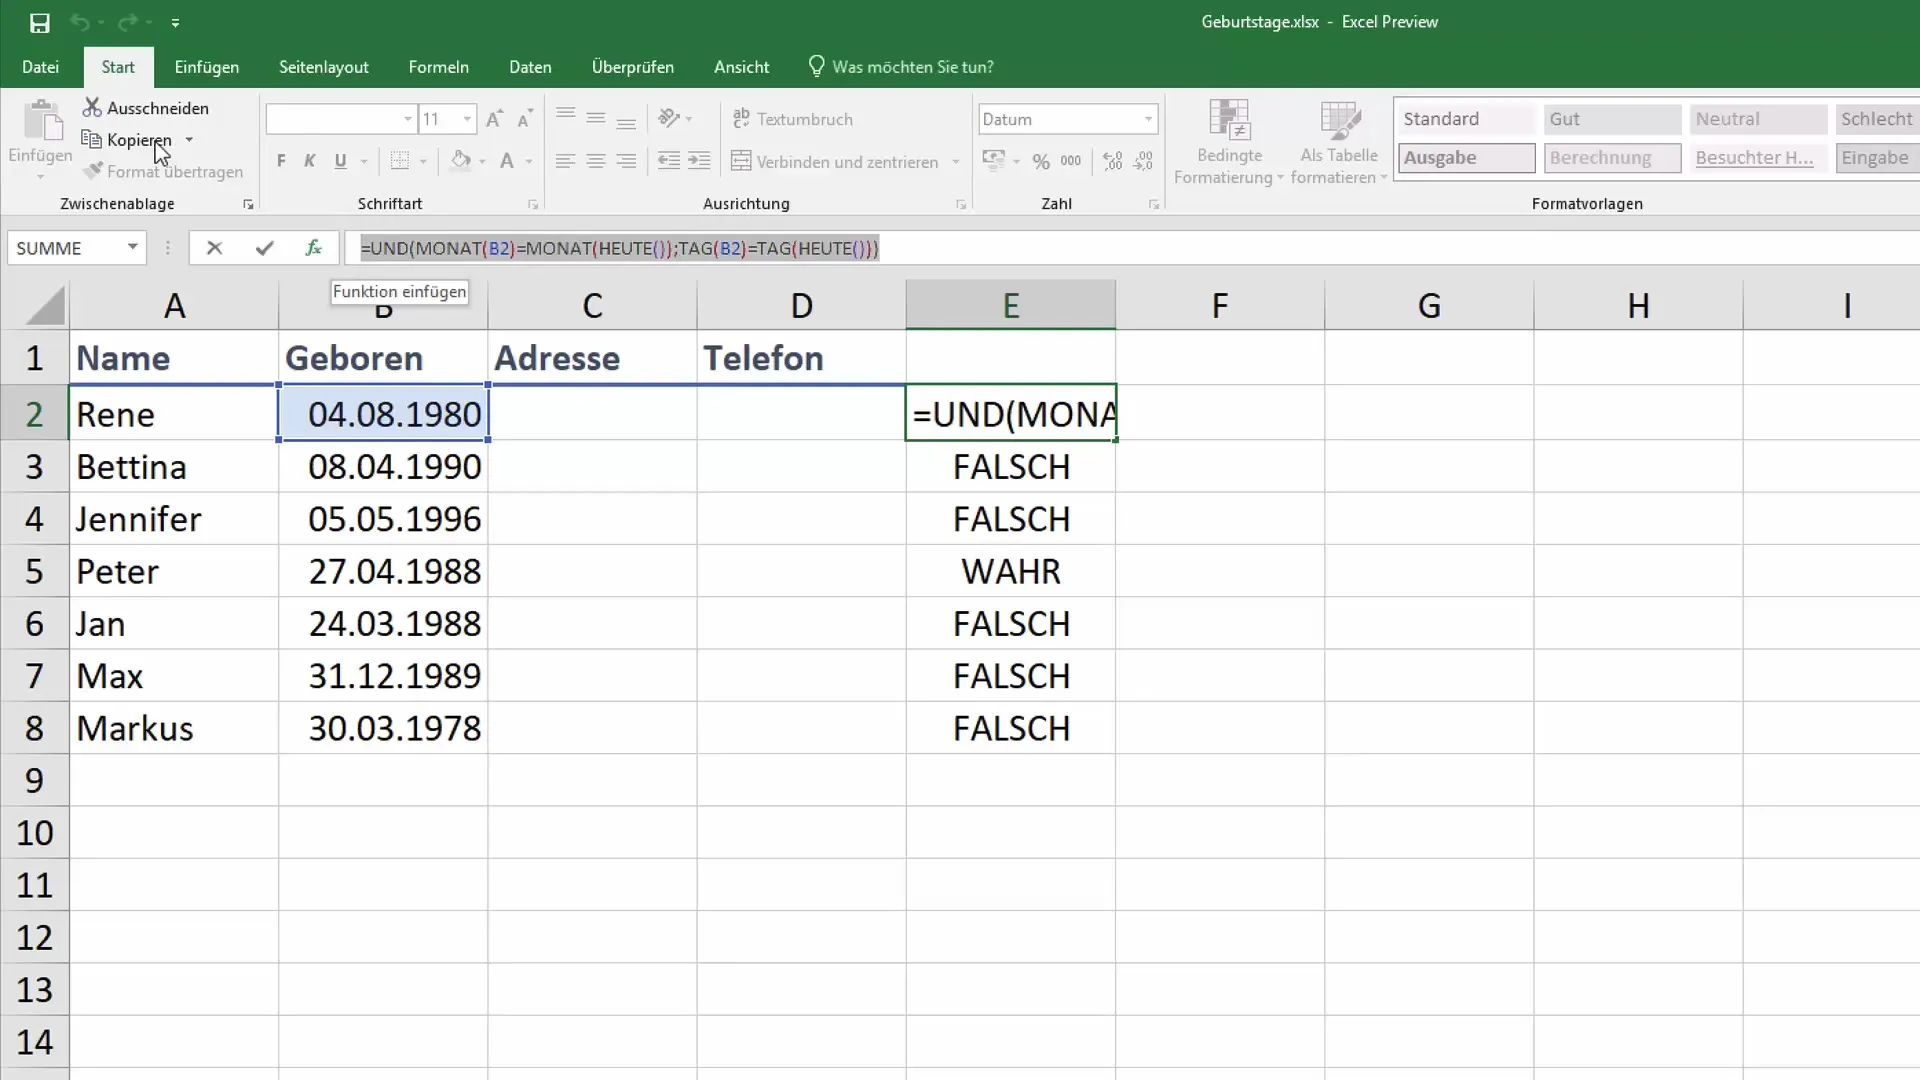
Task: Click the accounting currency format icon
Action: click(x=994, y=161)
